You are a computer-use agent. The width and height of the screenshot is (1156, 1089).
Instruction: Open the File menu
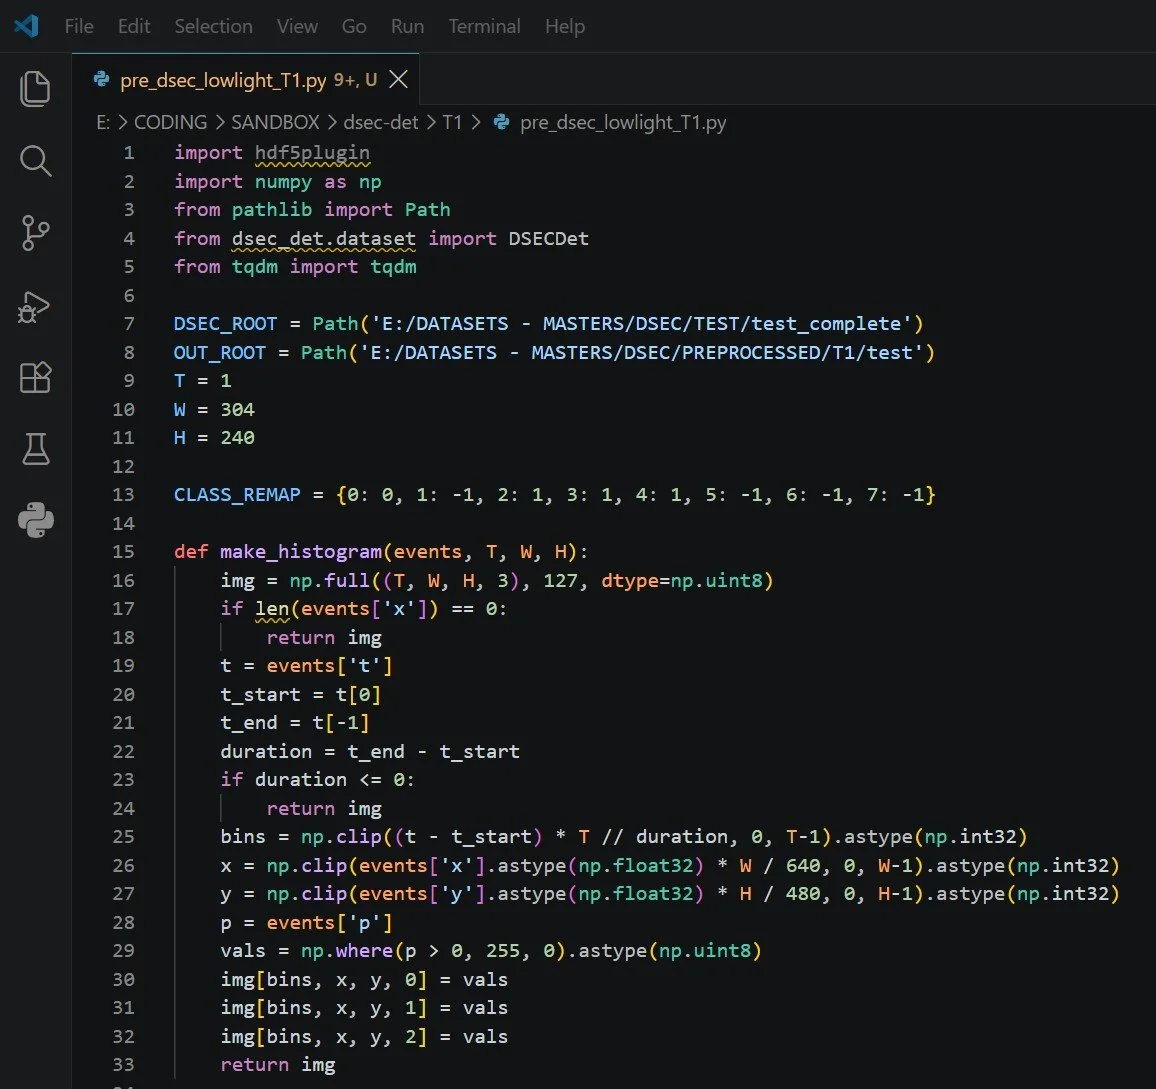[79, 27]
